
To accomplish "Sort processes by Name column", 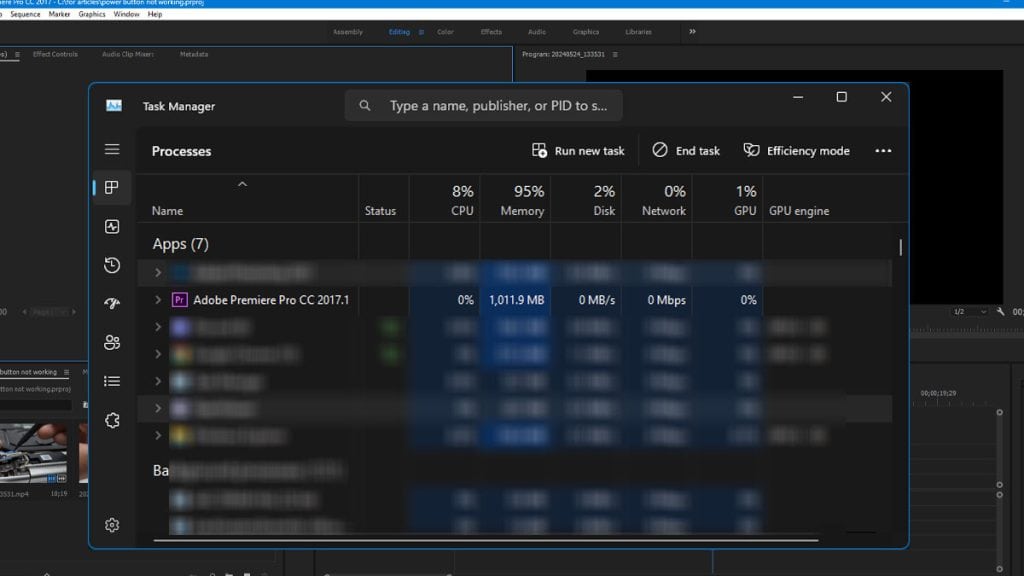I will click(x=167, y=211).
